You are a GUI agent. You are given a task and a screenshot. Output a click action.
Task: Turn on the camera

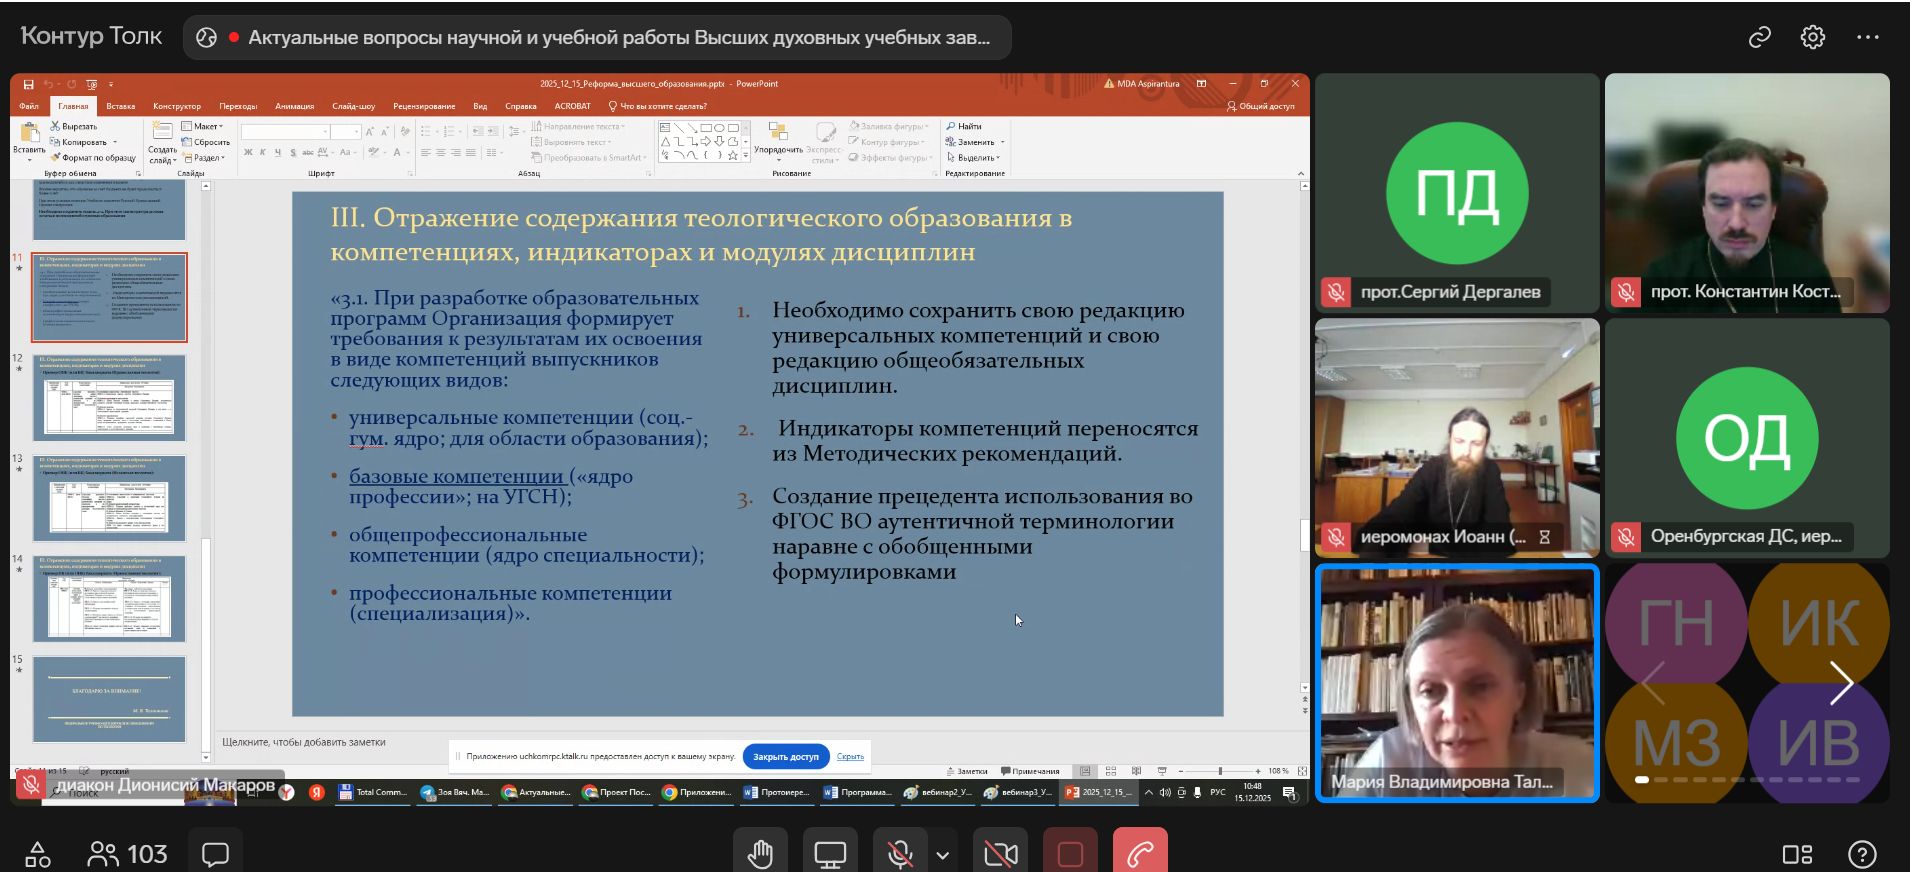click(x=1000, y=854)
